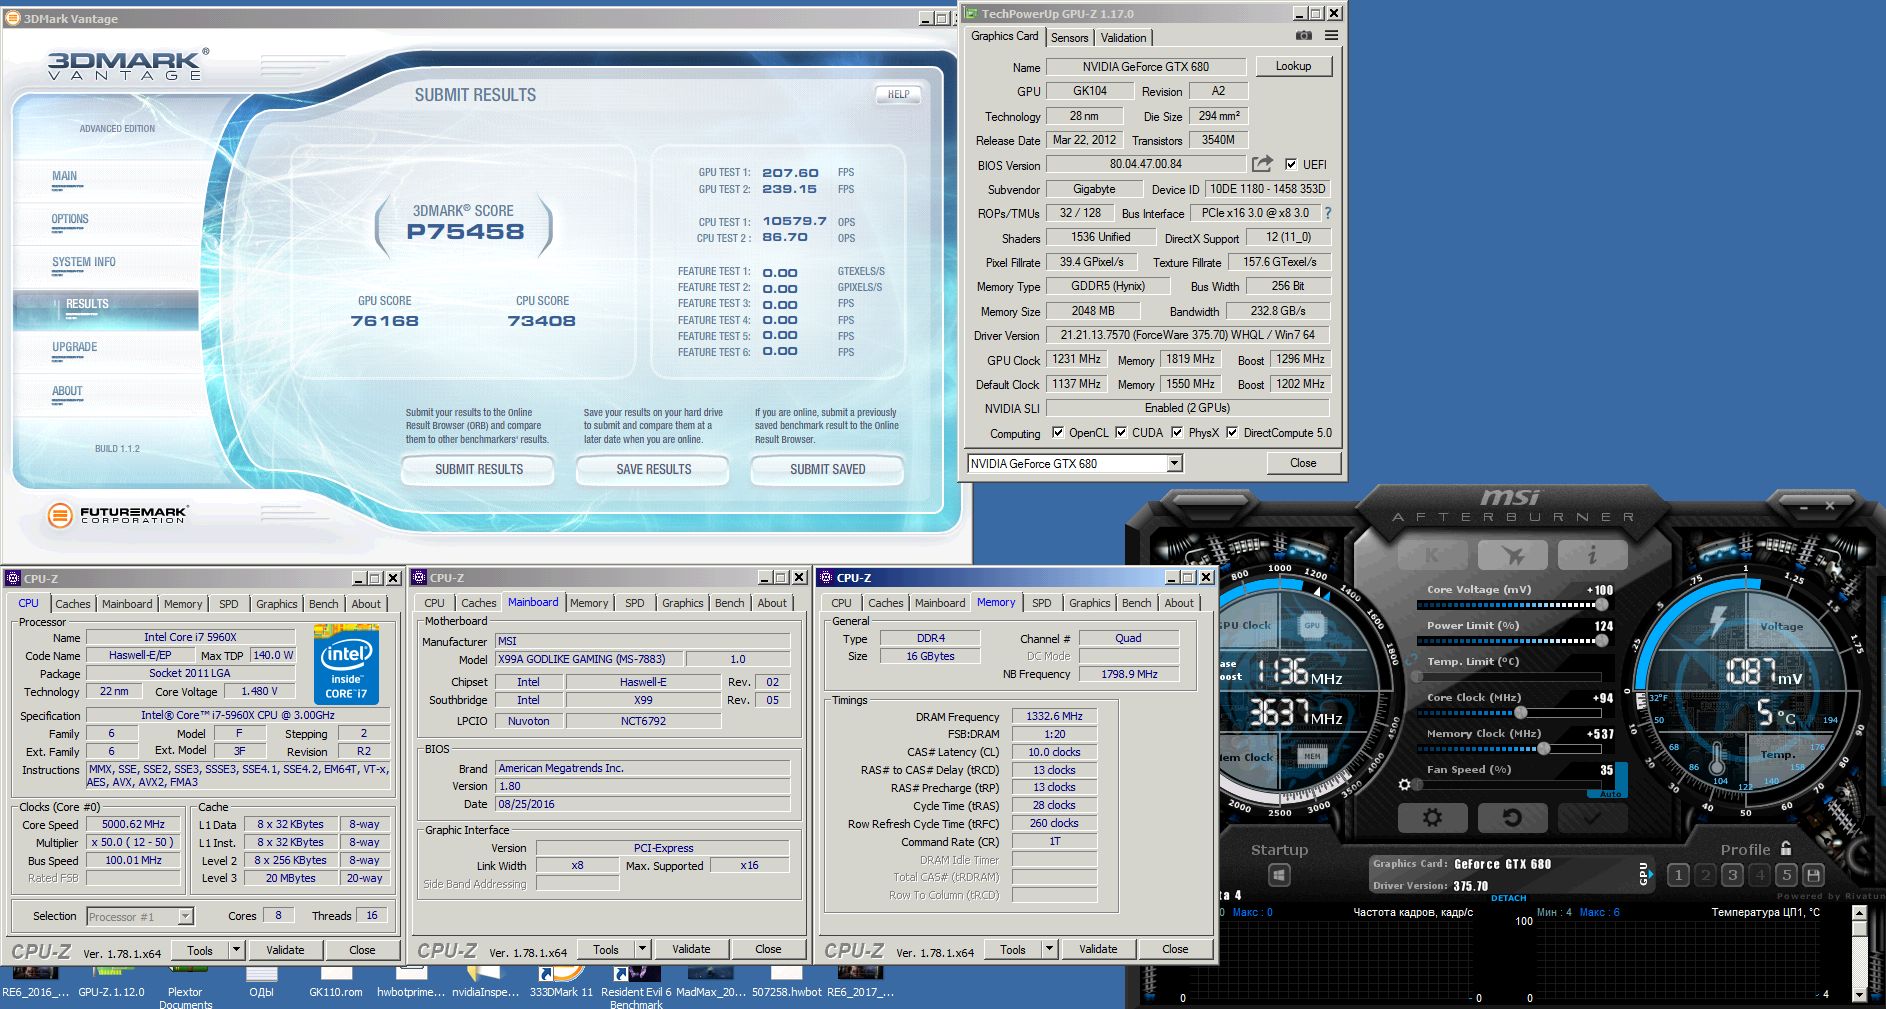This screenshot has width=1886, height=1009.
Task: Click the Afterburner airplane icon button
Action: click(1513, 554)
